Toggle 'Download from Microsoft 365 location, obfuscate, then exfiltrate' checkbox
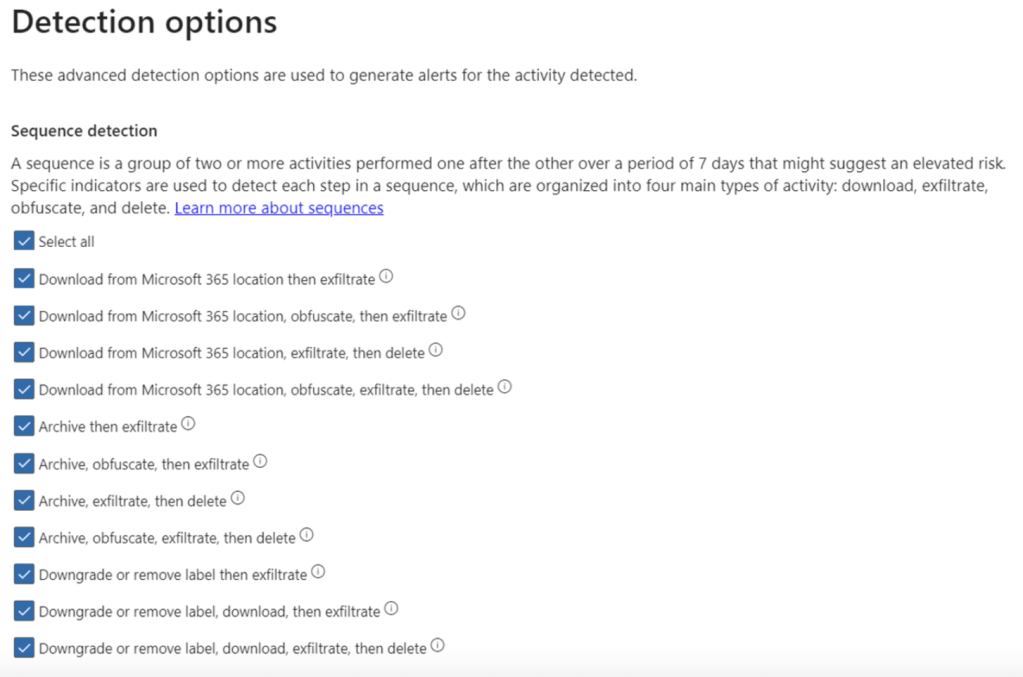Image resolution: width=1023 pixels, height=677 pixels. click(24, 315)
